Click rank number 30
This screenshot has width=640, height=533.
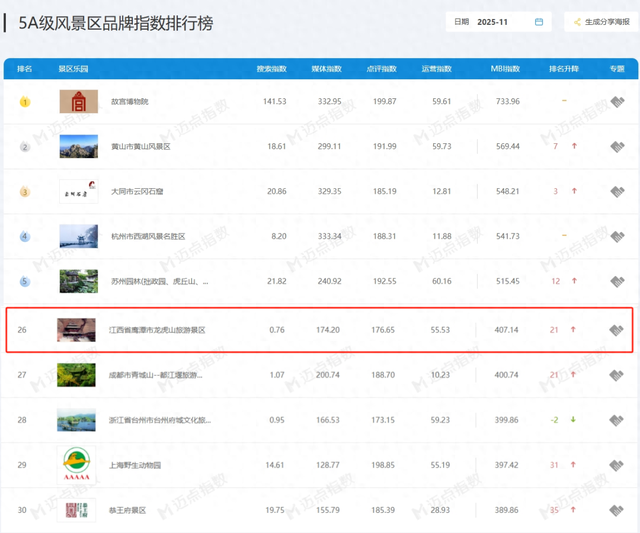(x=22, y=510)
